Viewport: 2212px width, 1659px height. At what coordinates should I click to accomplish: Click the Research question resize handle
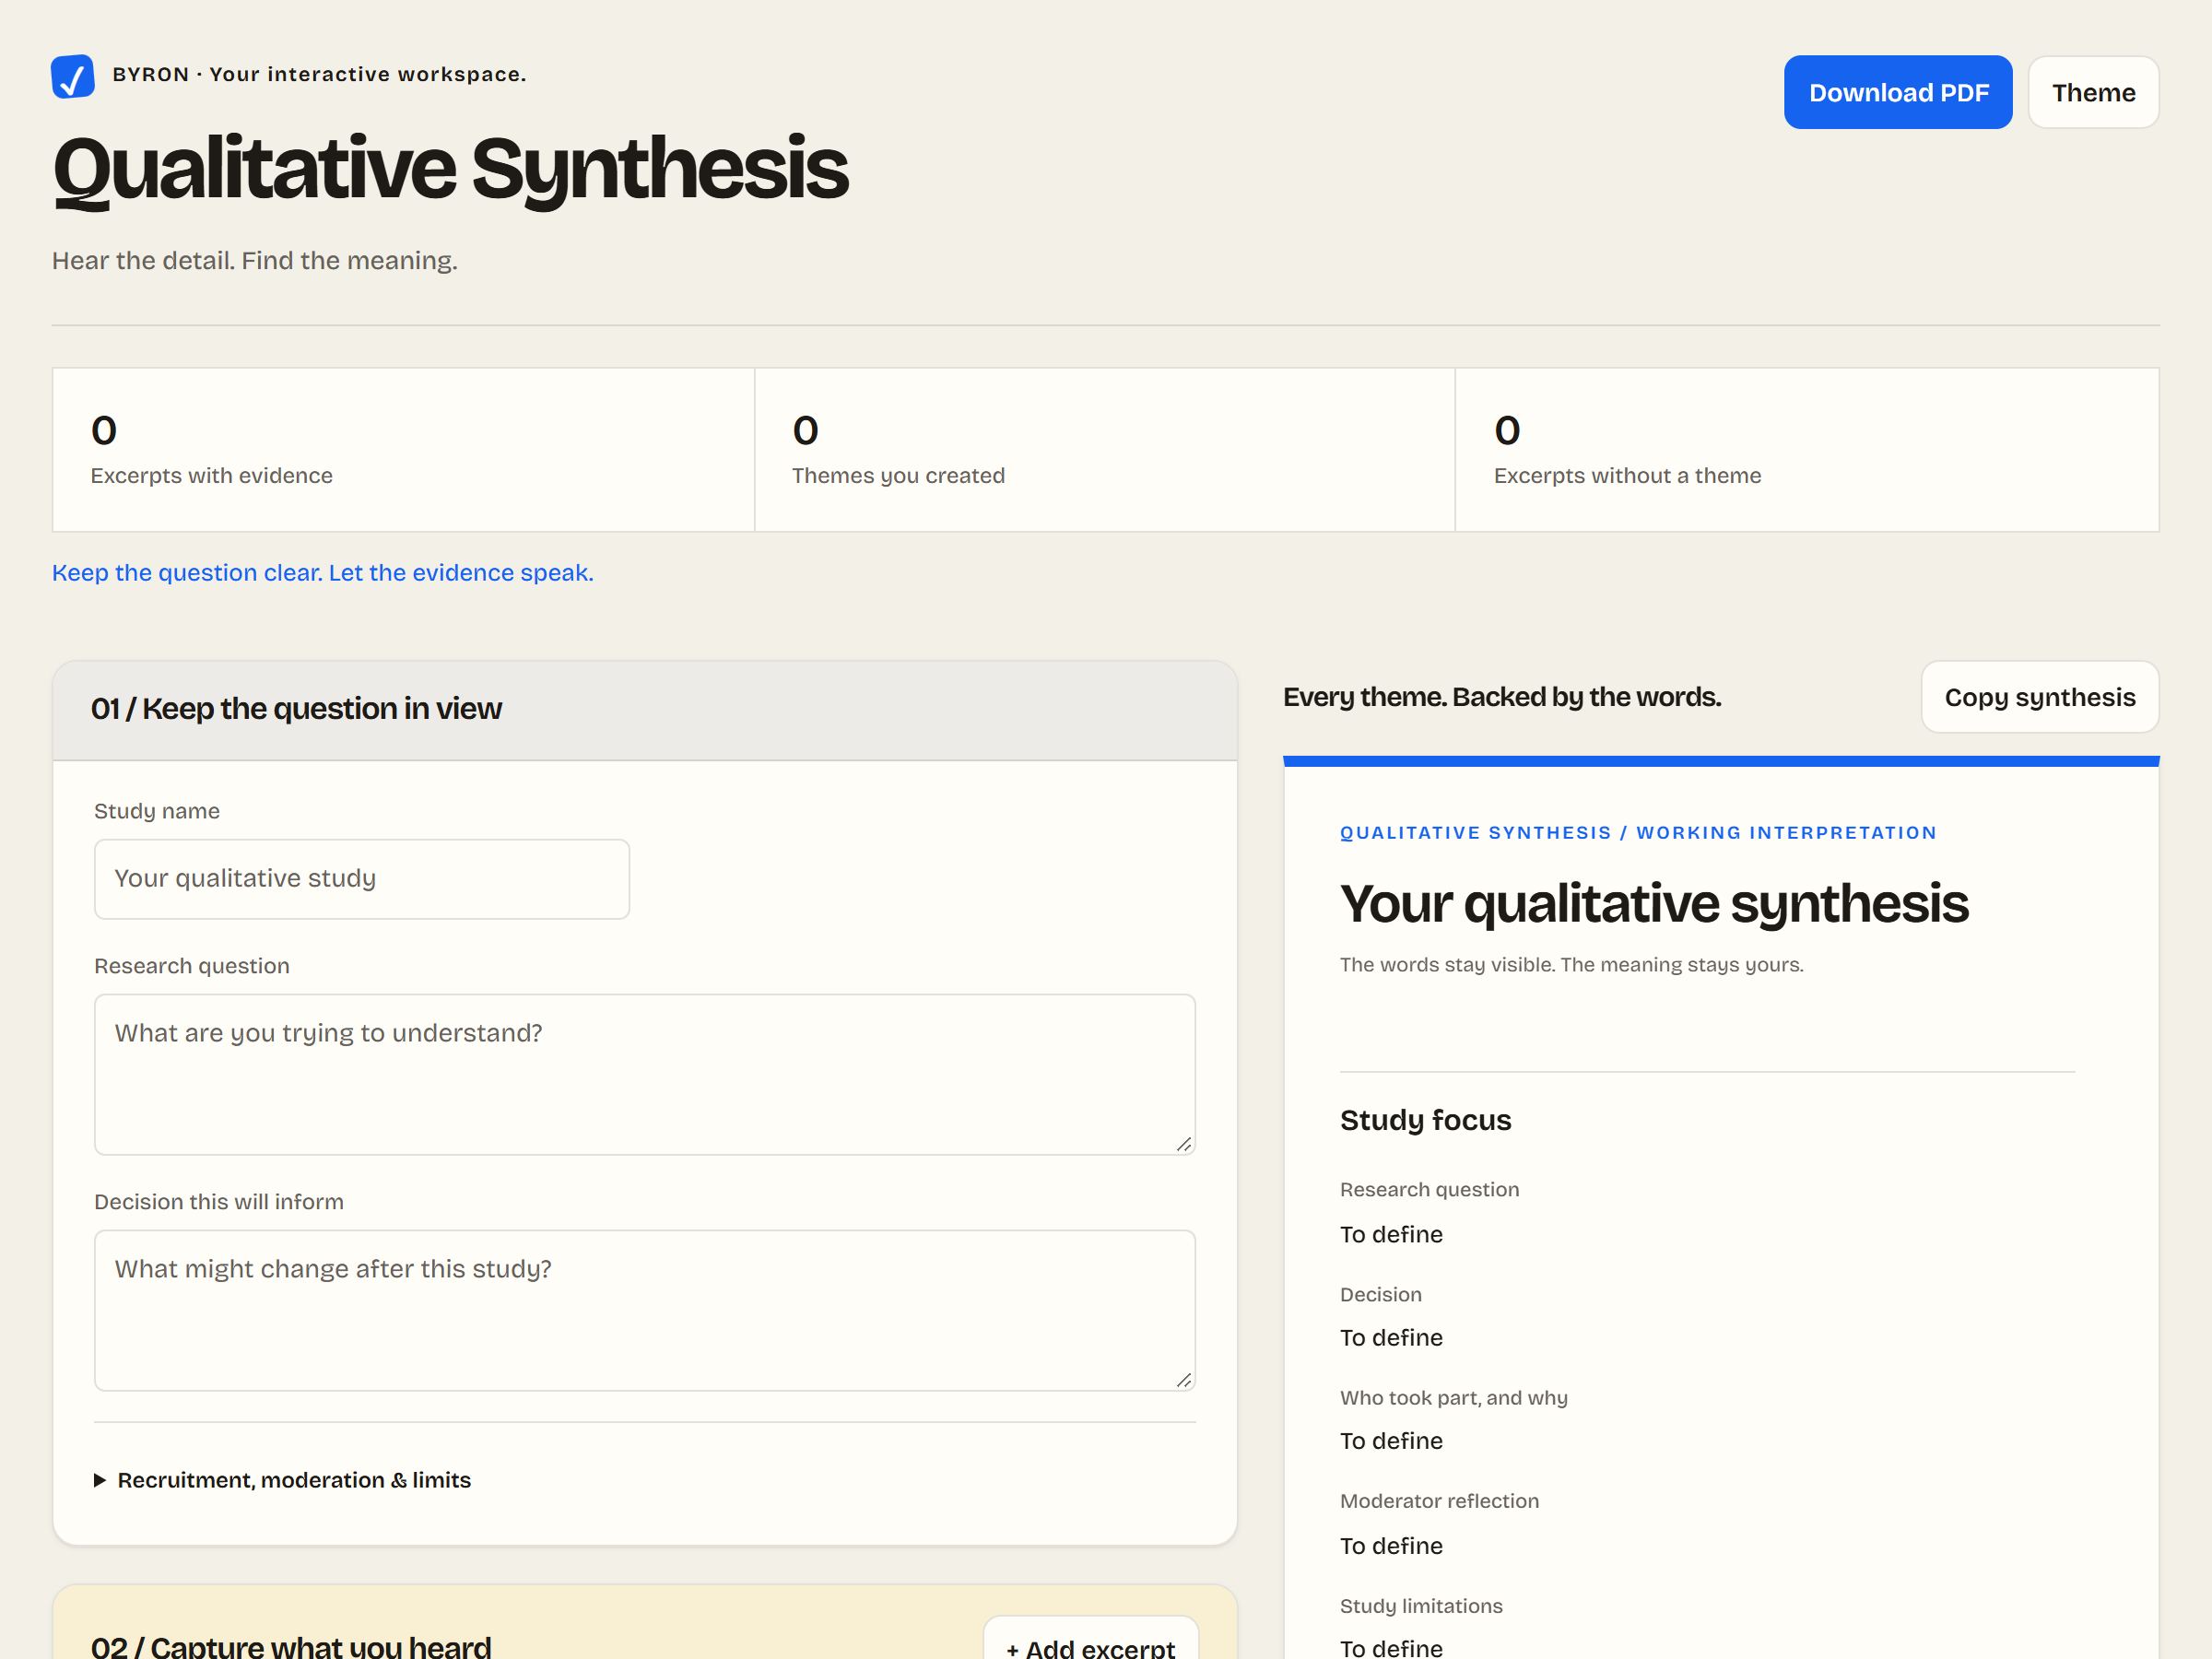click(x=1184, y=1144)
